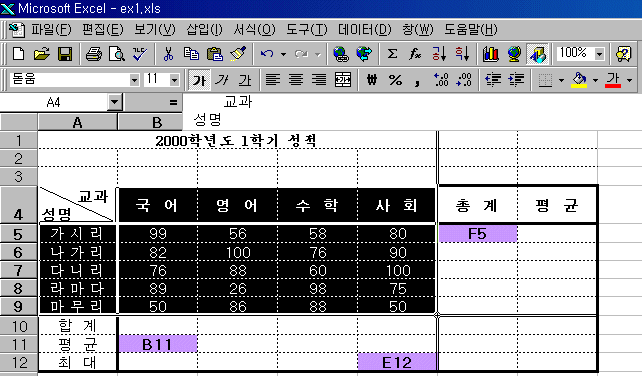Launch the Chart Wizard icon
642x376 pixels.
[490, 54]
